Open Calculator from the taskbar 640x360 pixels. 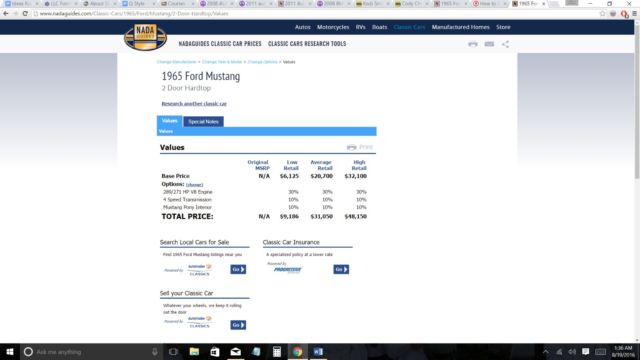point(277,351)
